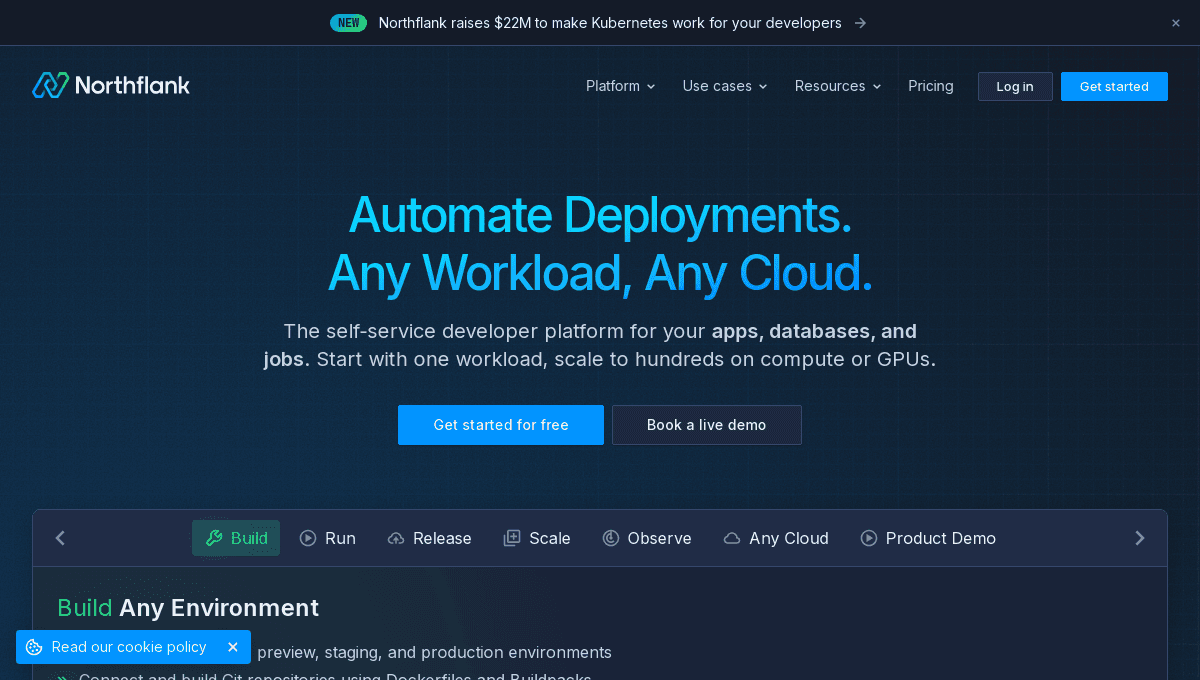This screenshot has height=680, width=1200.
Task: Click the Northflank logo
Action: point(110,85)
